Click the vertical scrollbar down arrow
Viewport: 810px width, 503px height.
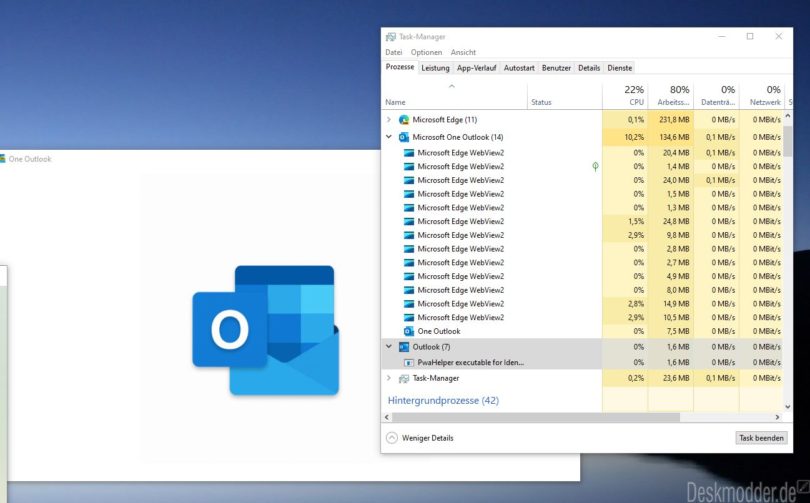[x=788, y=407]
